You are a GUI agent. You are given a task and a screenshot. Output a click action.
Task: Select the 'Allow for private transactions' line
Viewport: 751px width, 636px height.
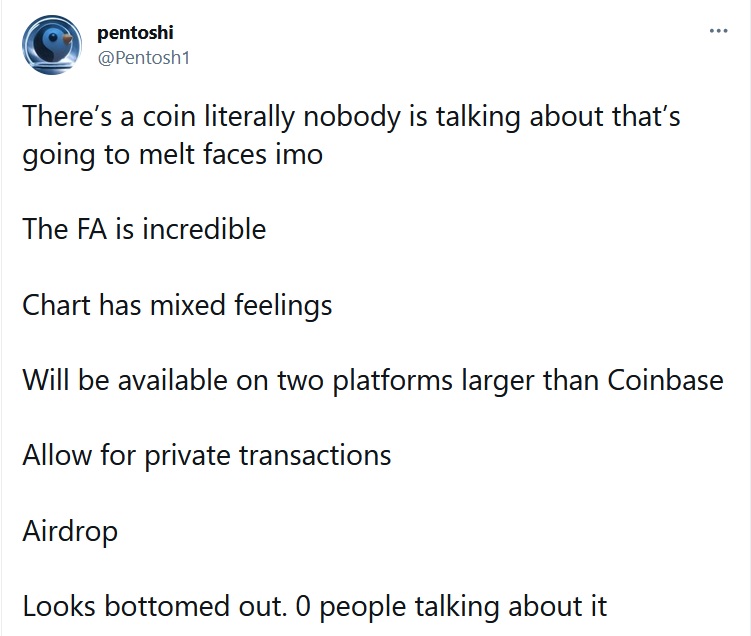[x=207, y=455]
